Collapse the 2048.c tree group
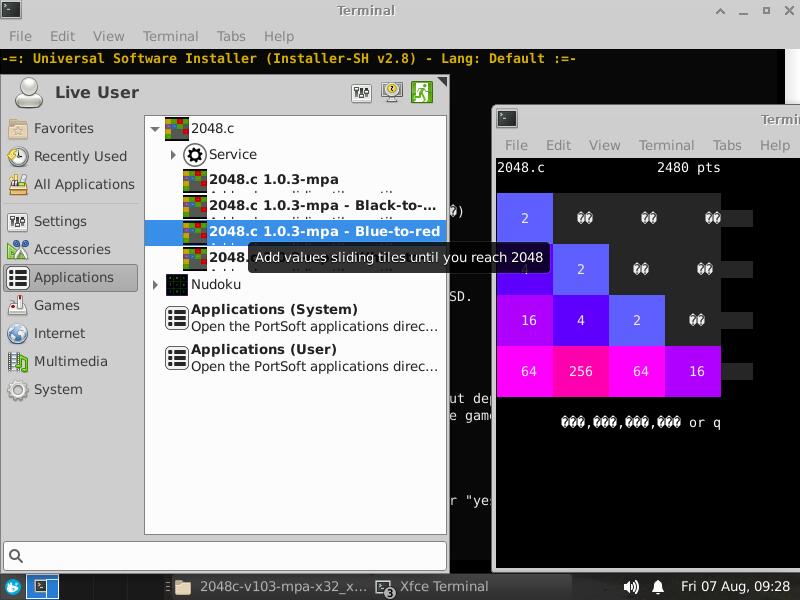The height and width of the screenshot is (600, 800). (155, 129)
